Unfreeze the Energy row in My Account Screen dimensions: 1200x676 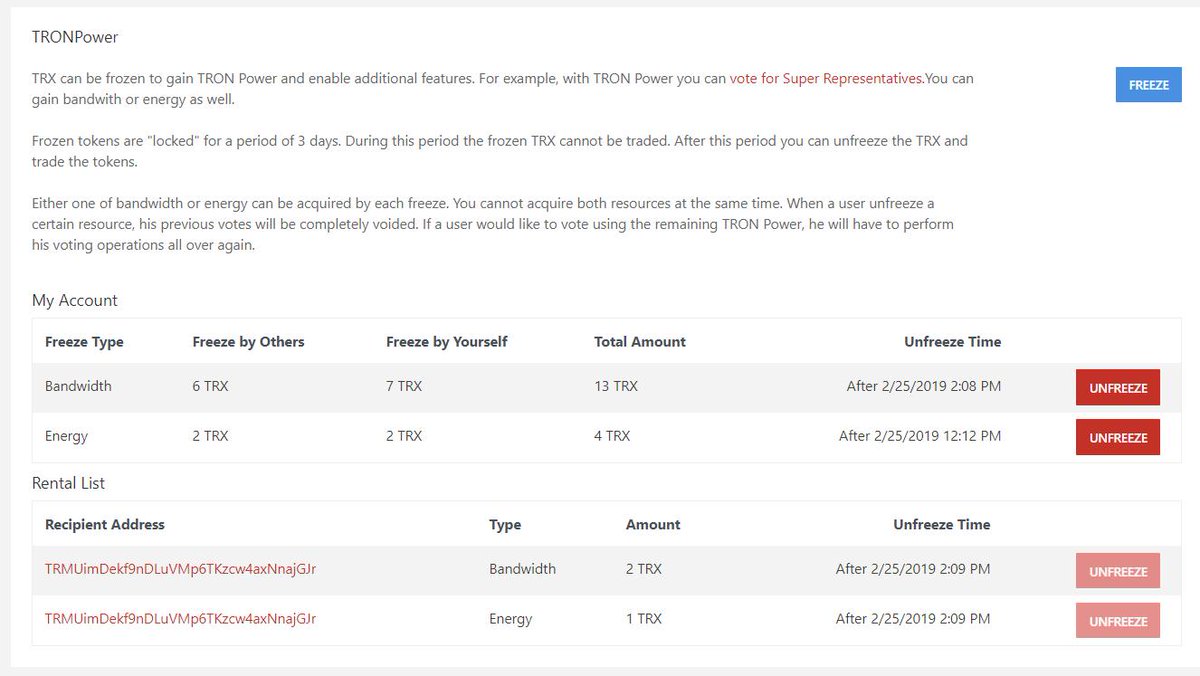click(1118, 437)
